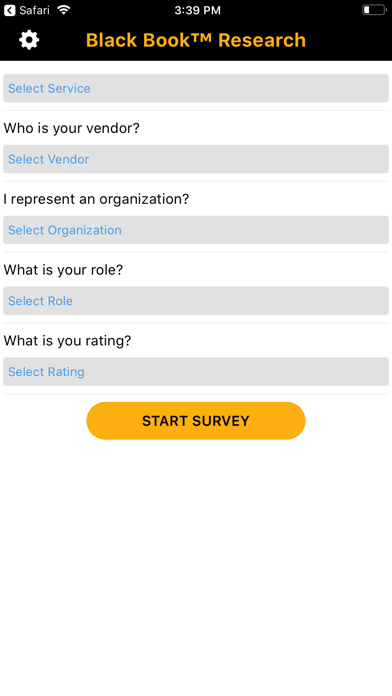
Task: Tap the back-to-Safari arrow icon
Action: pos(10,10)
